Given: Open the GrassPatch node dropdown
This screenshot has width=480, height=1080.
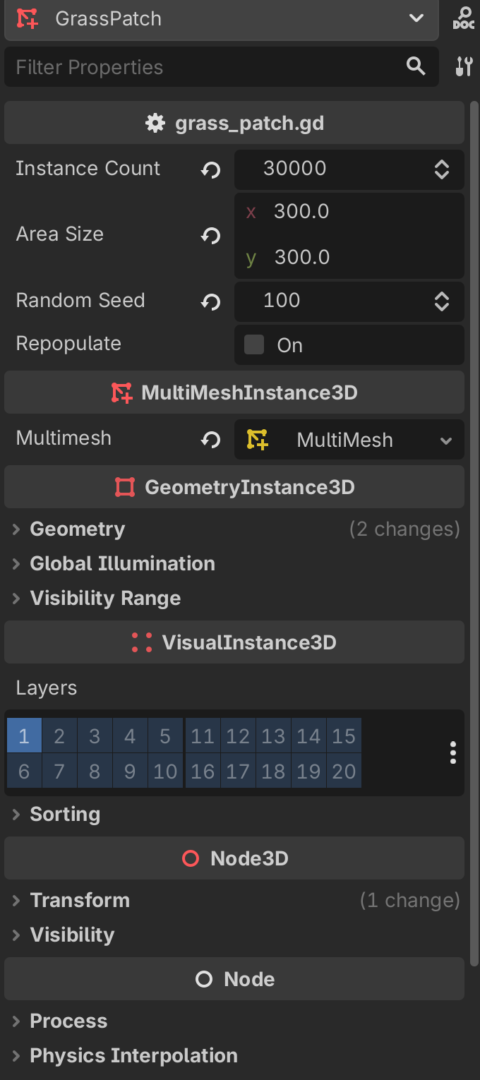Looking at the screenshot, I should (221, 19).
